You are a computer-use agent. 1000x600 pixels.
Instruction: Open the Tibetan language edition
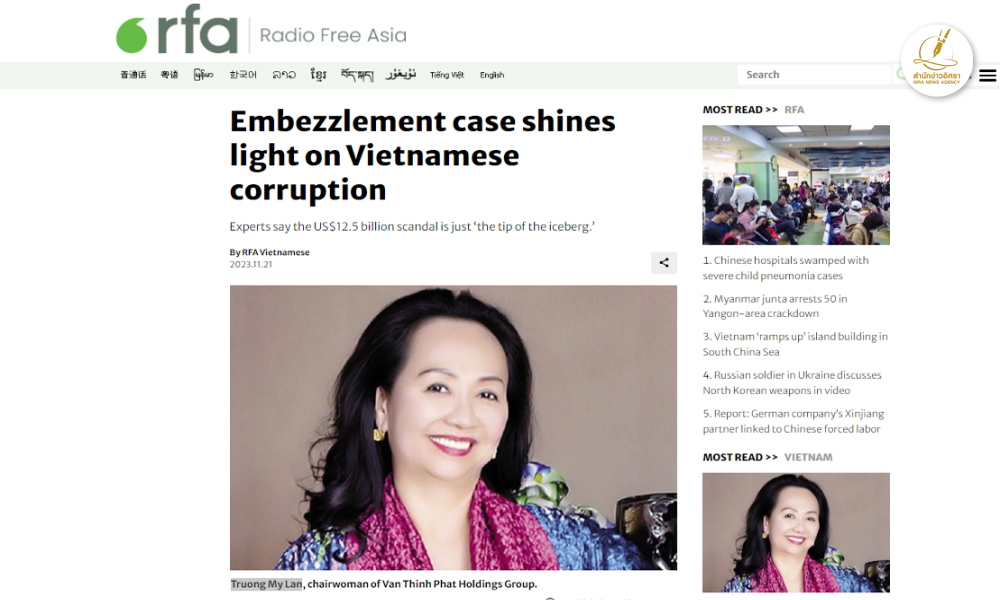pos(357,75)
